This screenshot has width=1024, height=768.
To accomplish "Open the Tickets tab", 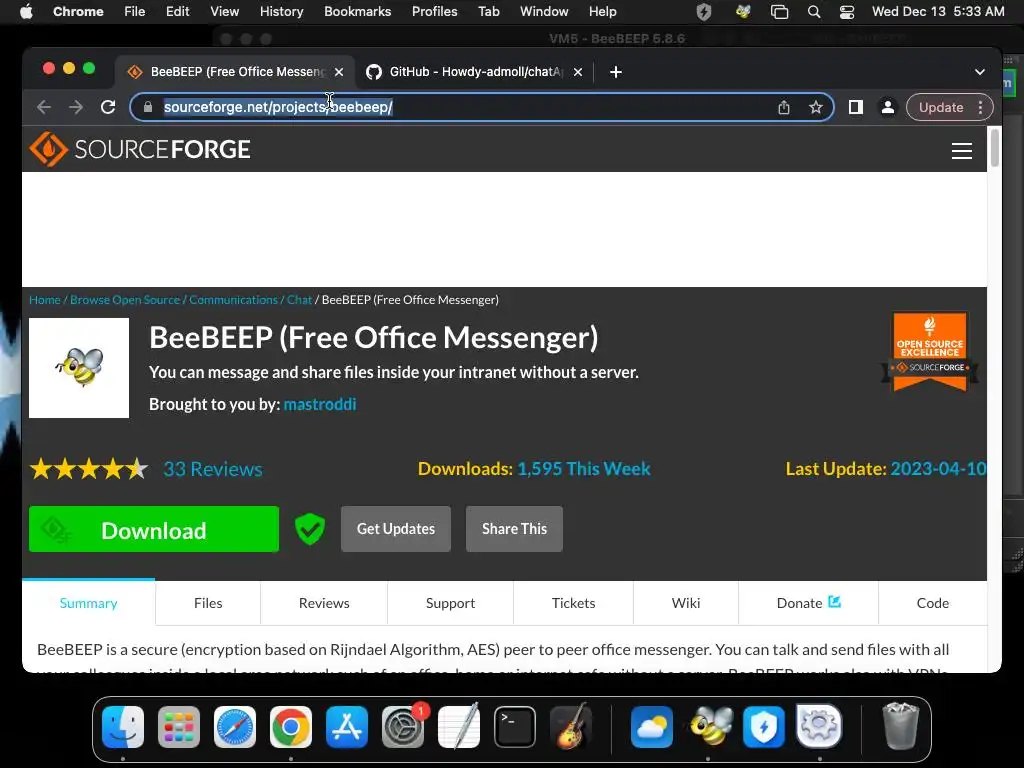I will pos(573,603).
